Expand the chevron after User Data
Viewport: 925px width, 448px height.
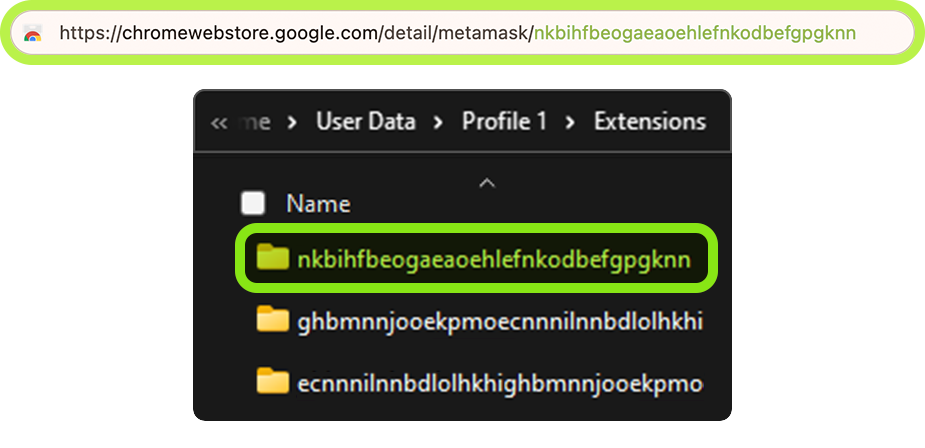[438, 123]
